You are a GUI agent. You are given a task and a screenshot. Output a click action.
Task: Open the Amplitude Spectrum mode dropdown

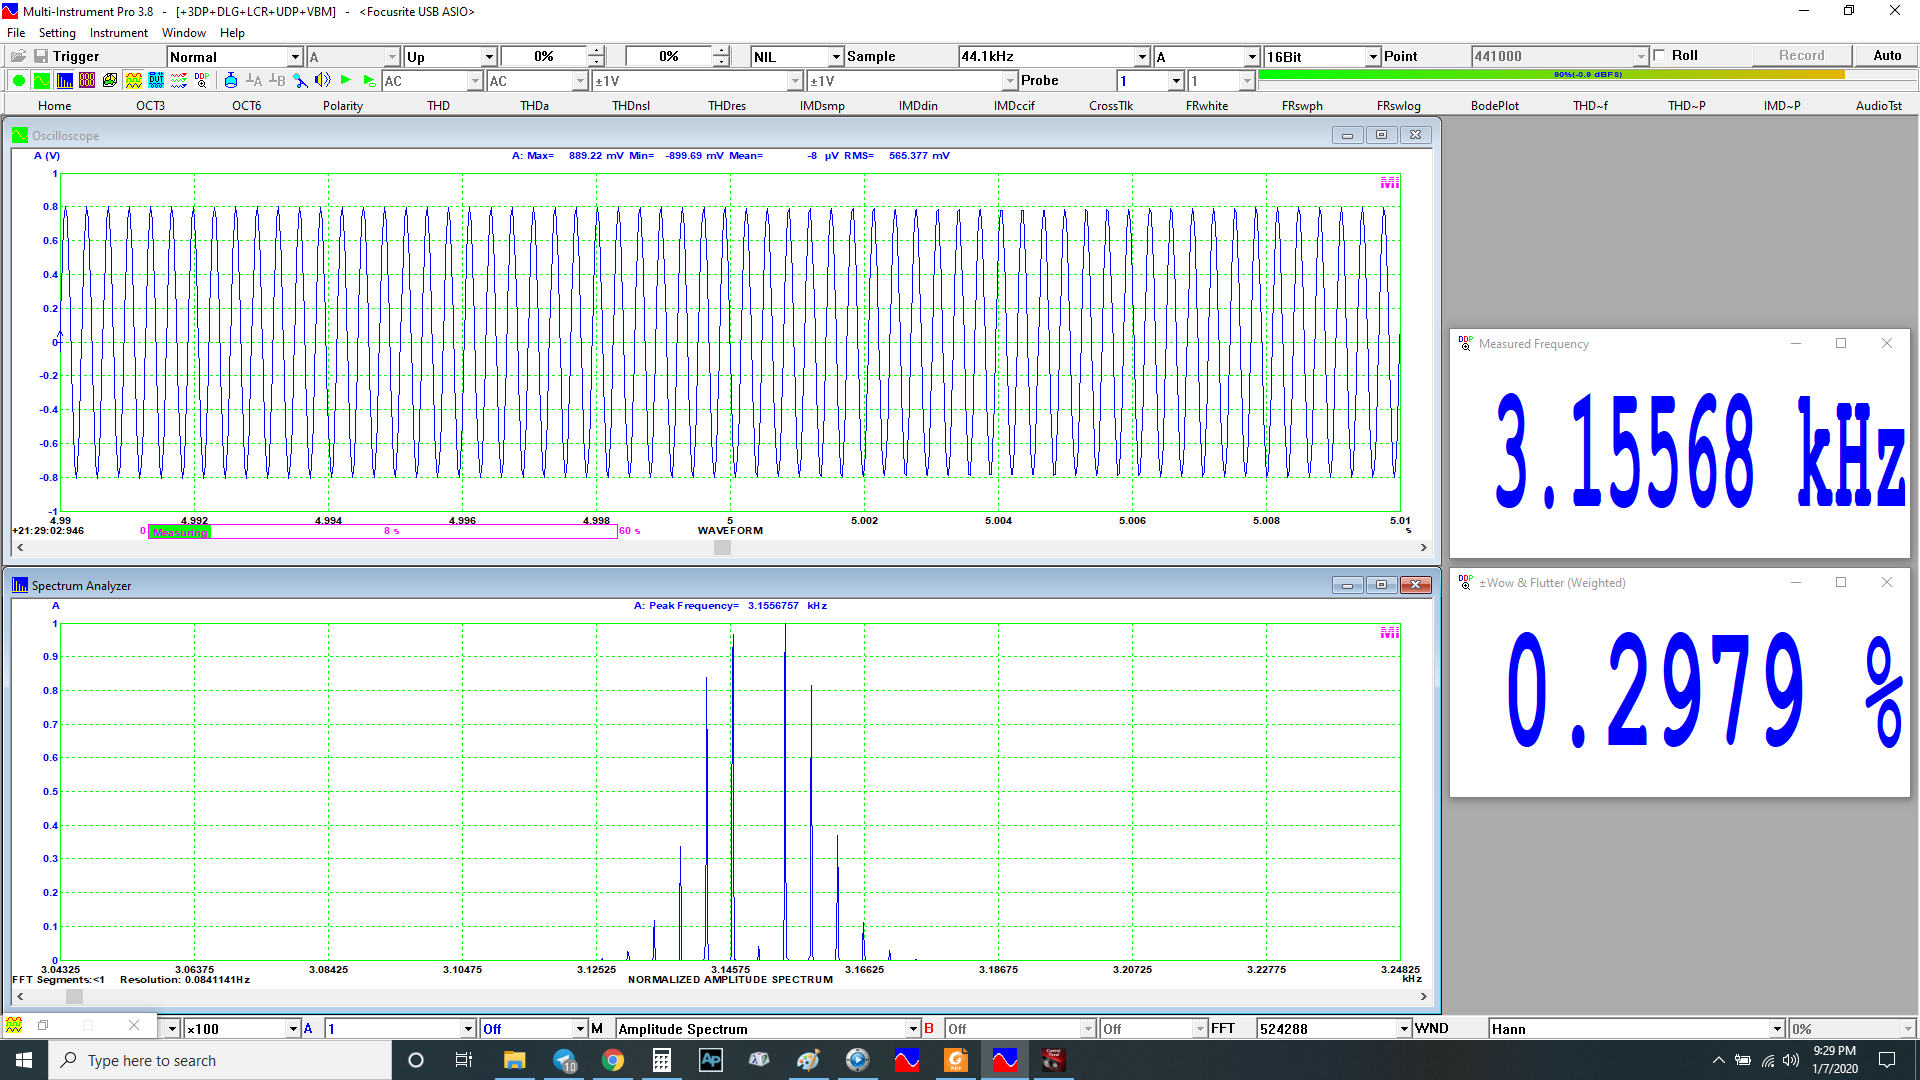tap(913, 1029)
